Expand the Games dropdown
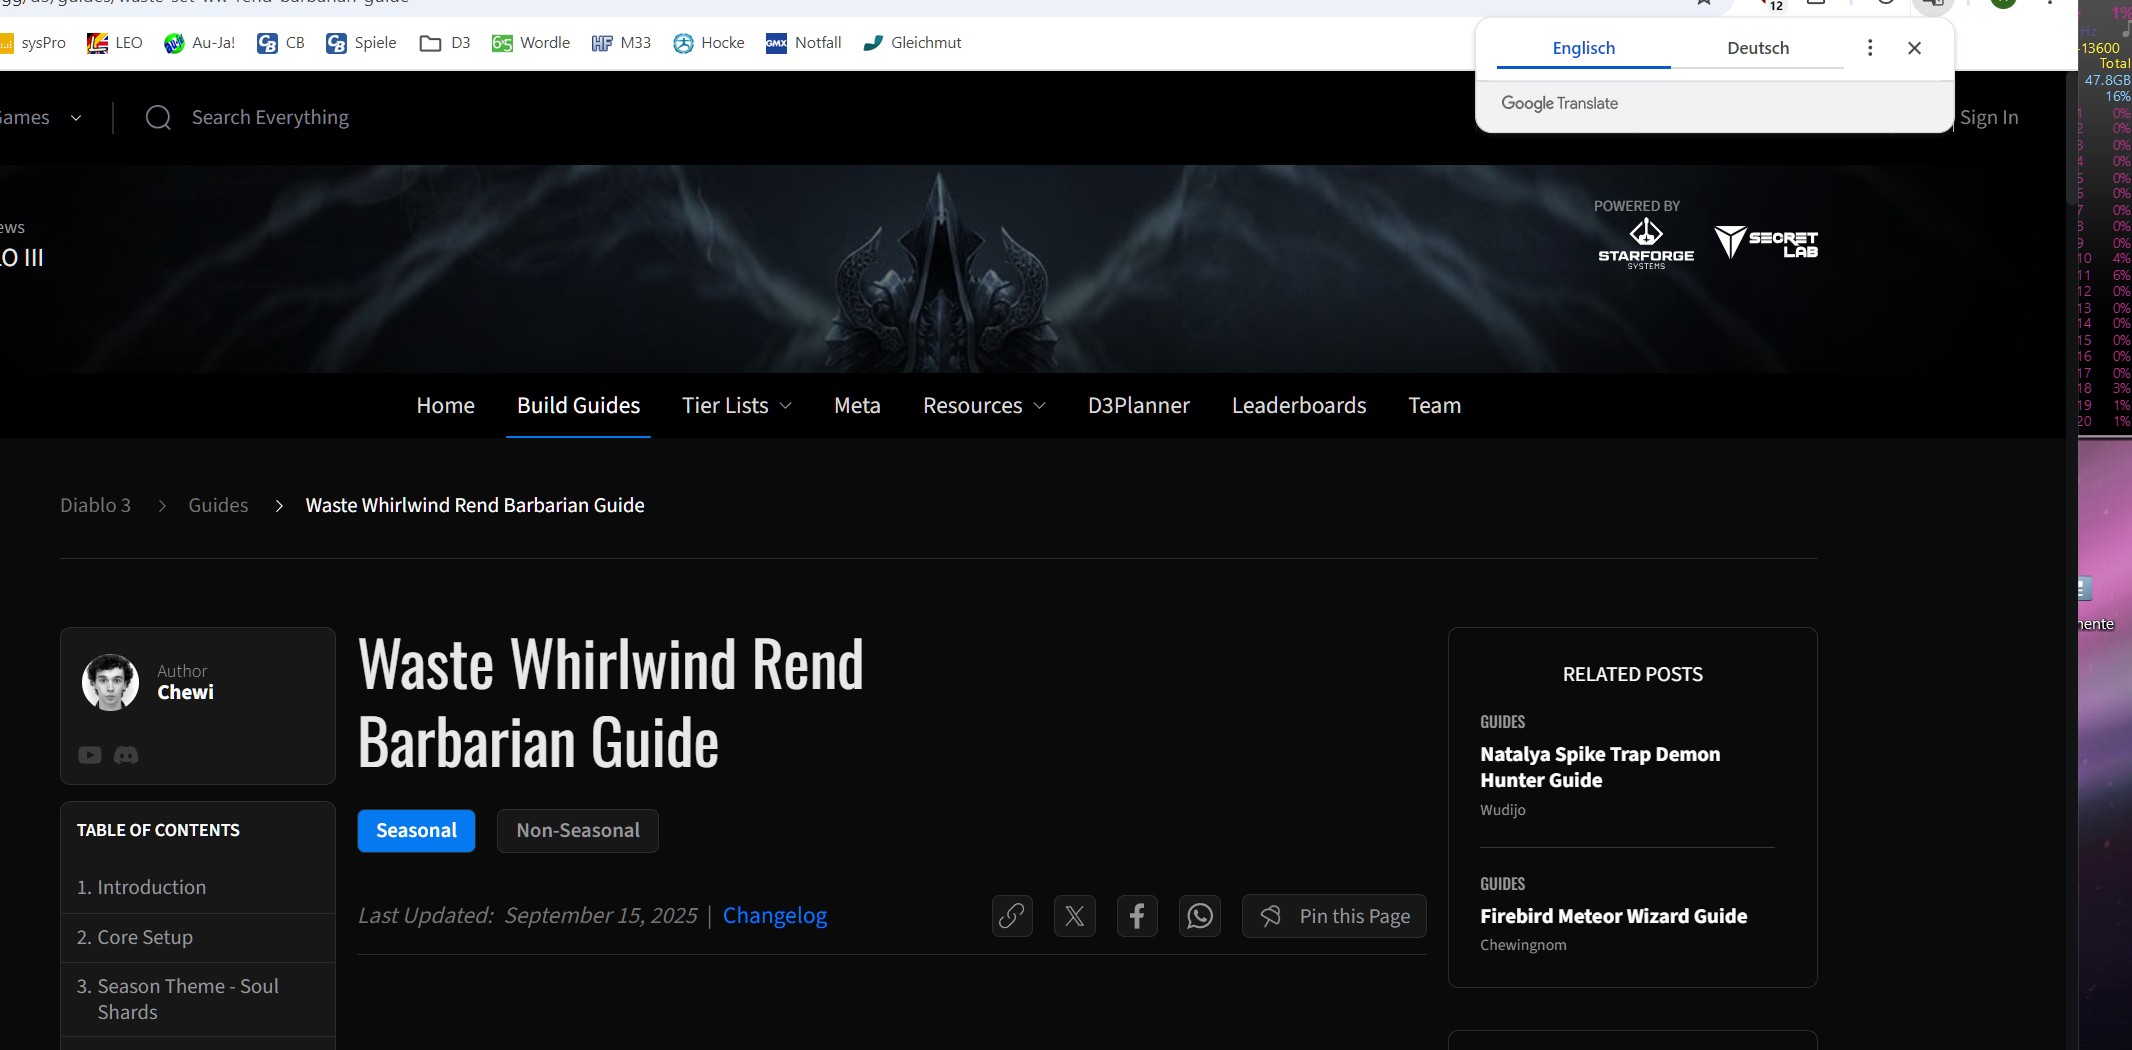The width and height of the screenshot is (2132, 1050). [x=40, y=118]
